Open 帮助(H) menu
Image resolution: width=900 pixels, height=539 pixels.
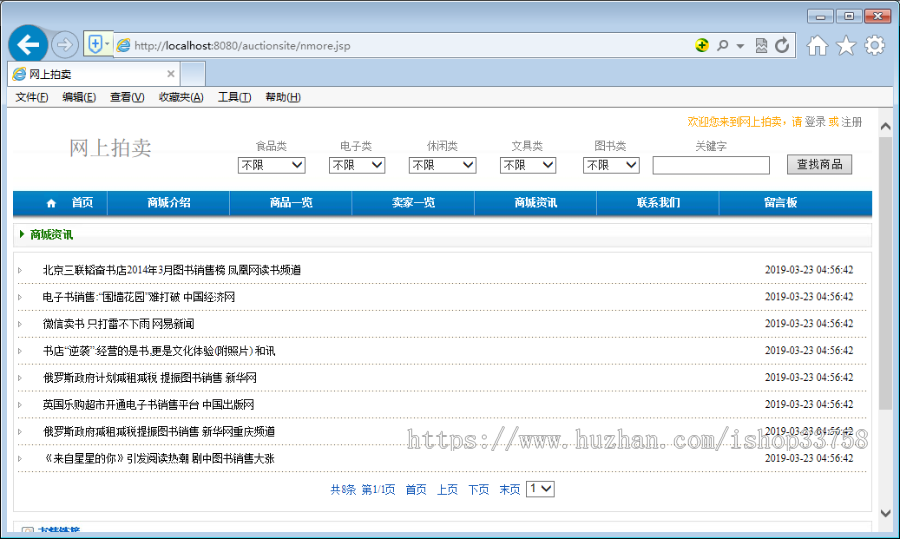(283, 97)
